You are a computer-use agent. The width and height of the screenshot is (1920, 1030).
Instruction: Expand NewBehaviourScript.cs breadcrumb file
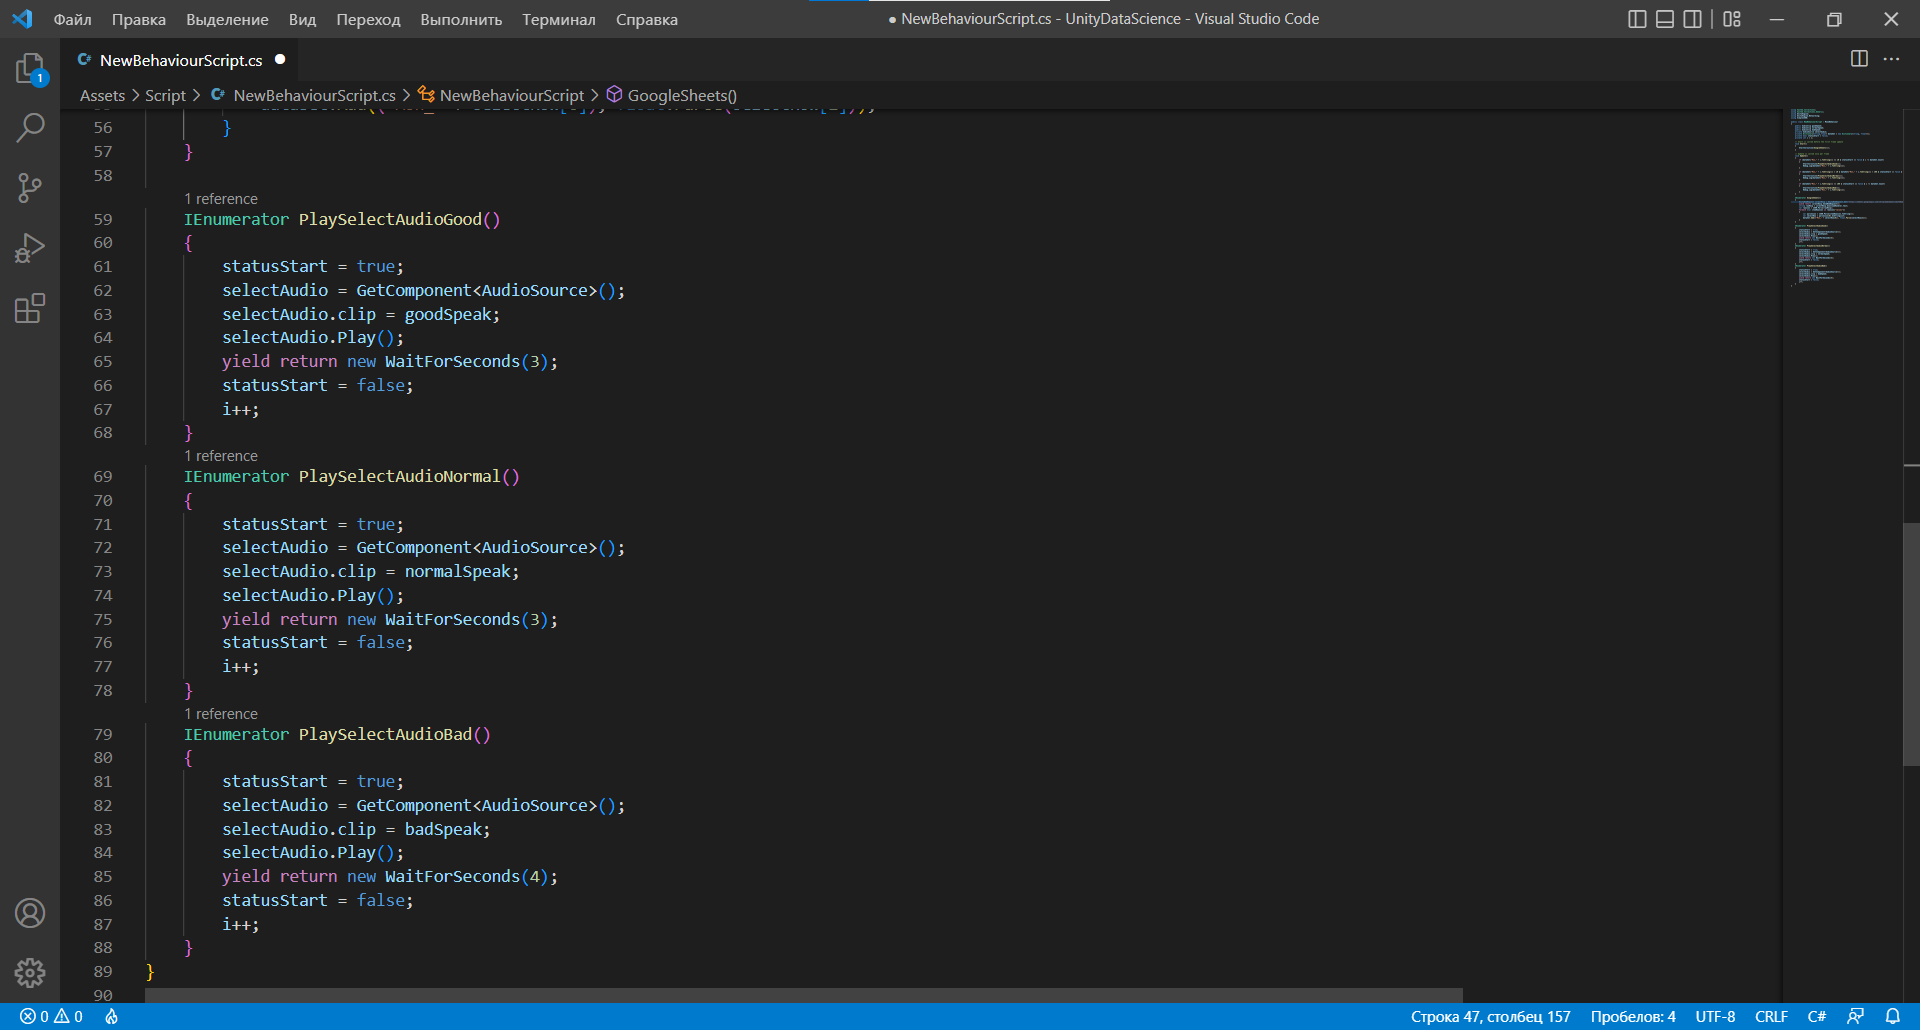coord(303,95)
